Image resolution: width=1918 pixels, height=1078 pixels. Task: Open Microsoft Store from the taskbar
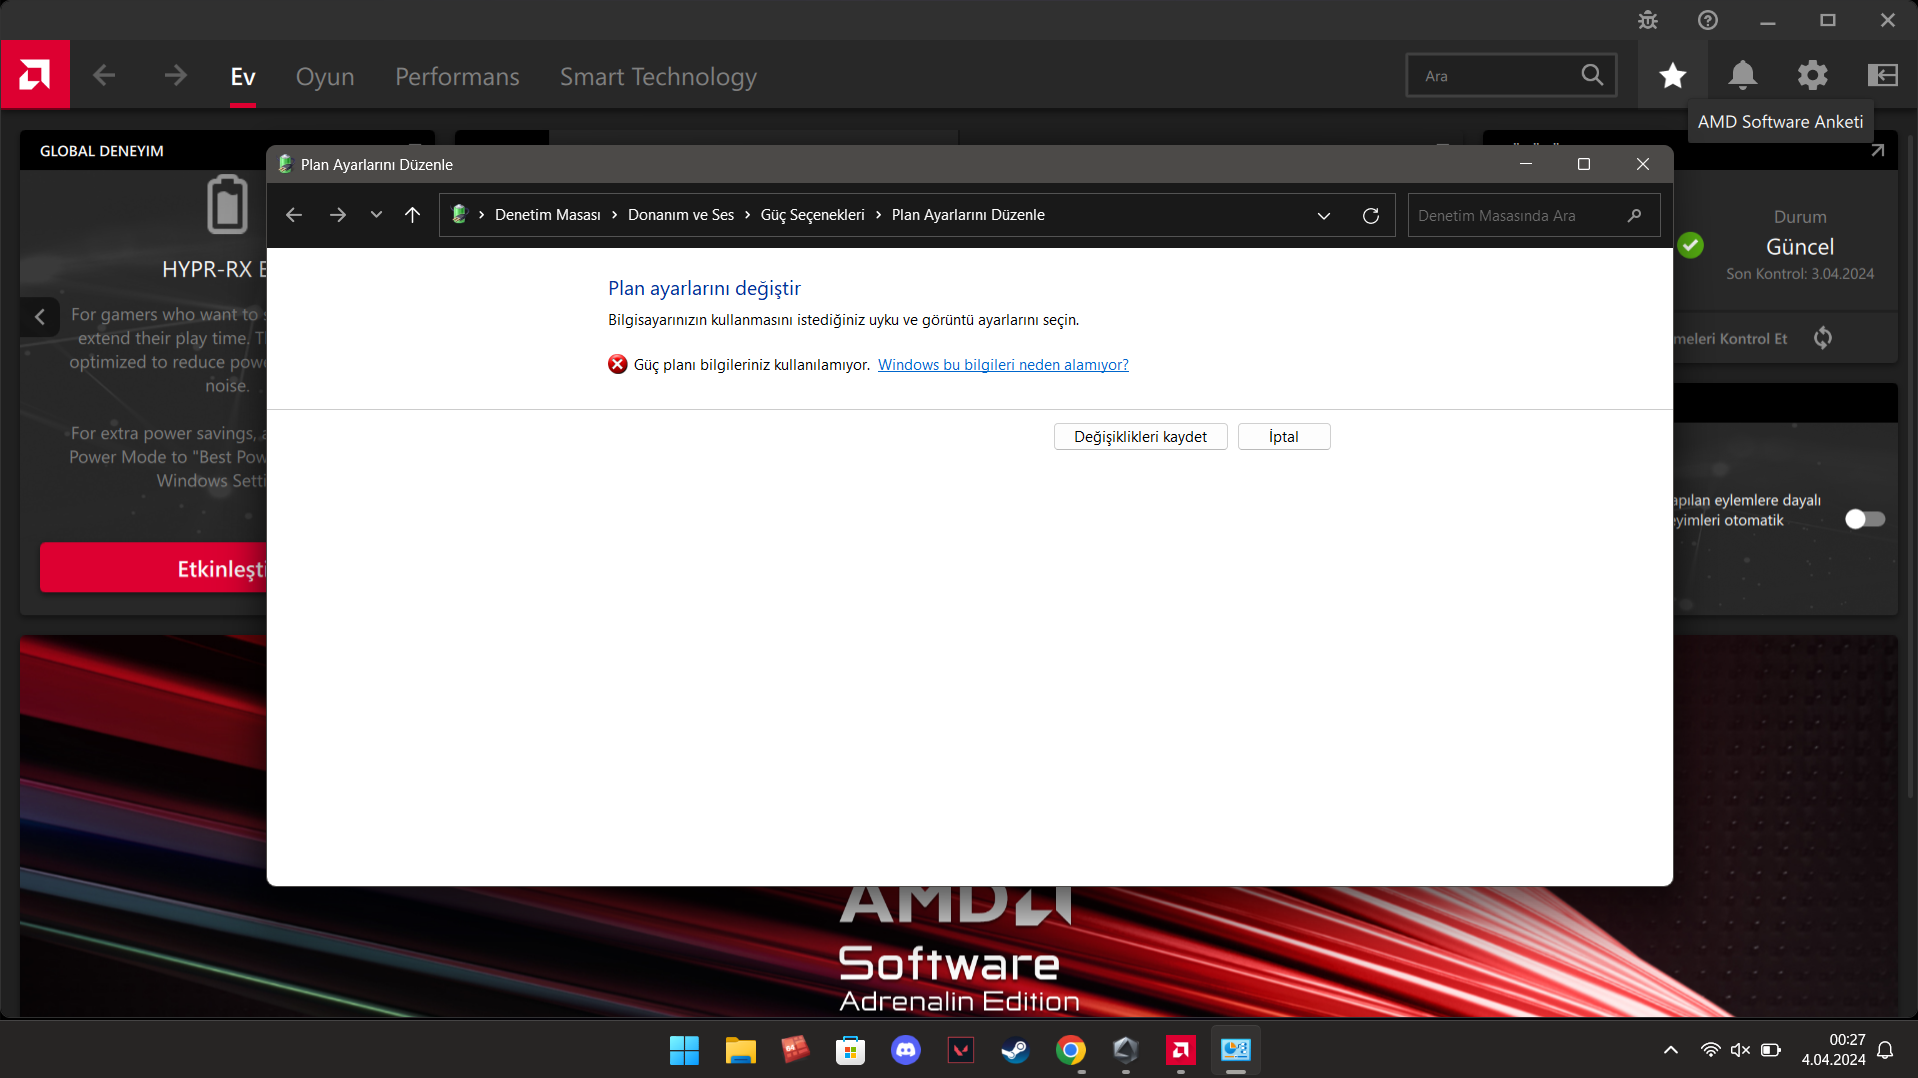[850, 1050]
